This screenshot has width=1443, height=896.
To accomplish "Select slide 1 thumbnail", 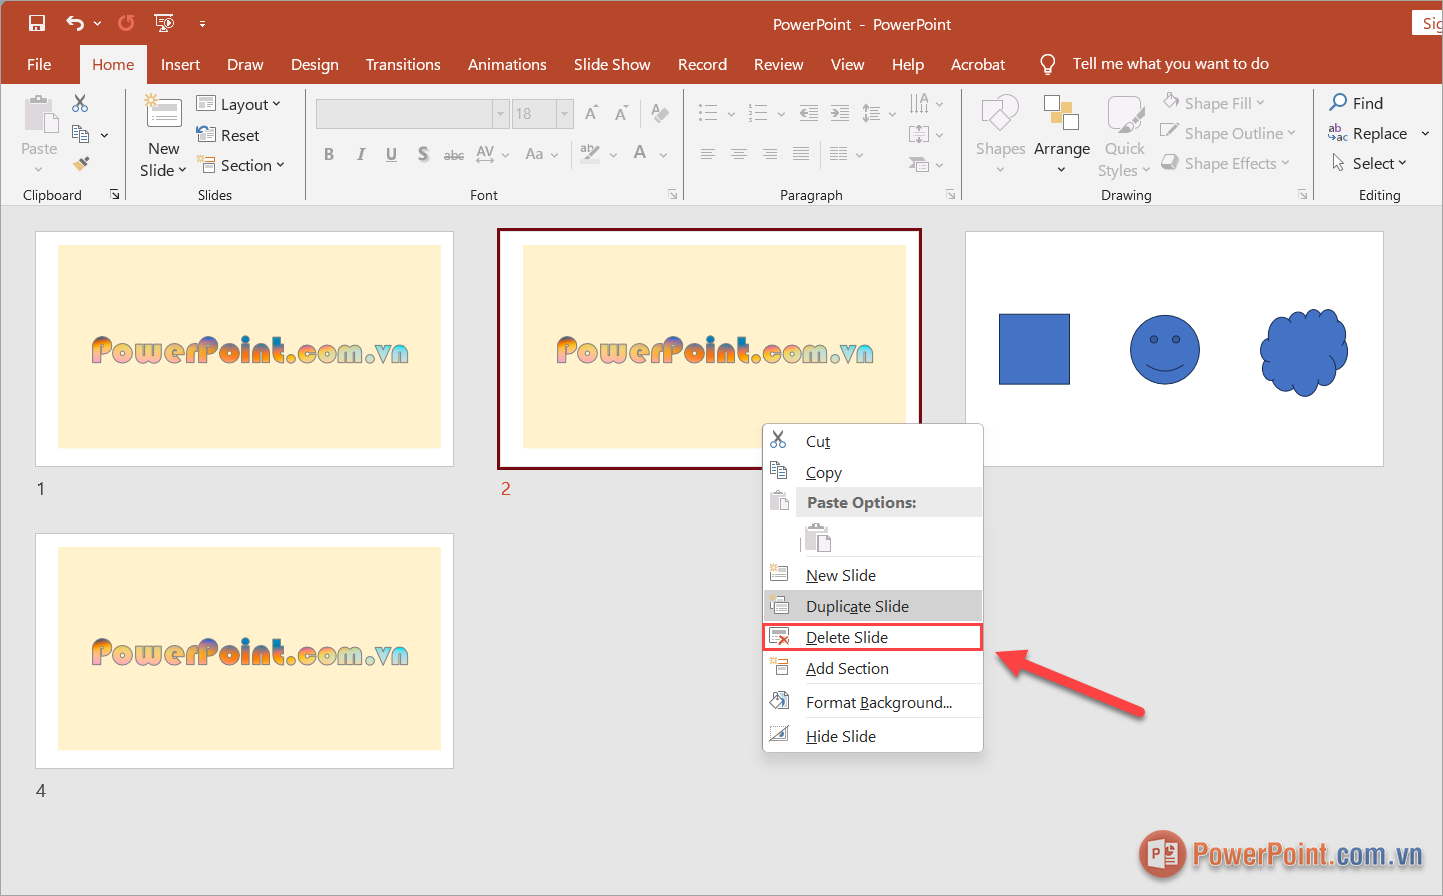I will (x=245, y=349).
